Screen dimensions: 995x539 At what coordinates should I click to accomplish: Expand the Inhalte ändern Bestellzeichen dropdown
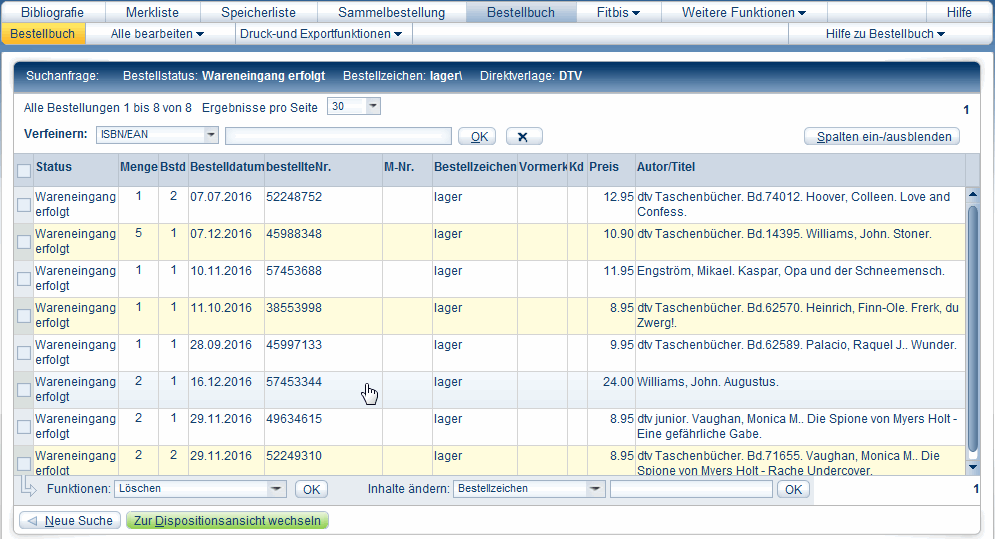(x=595, y=489)
